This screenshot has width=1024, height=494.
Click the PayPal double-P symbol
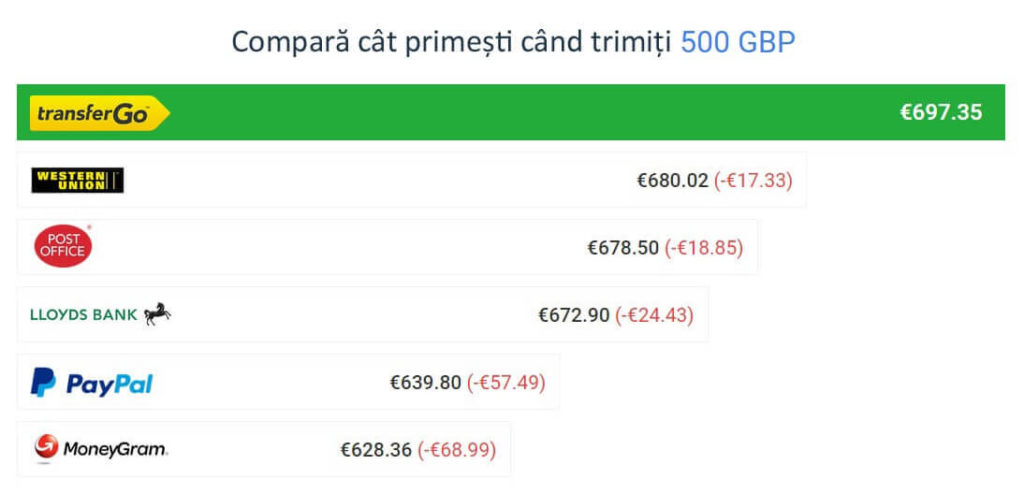[x=43, y=382]
